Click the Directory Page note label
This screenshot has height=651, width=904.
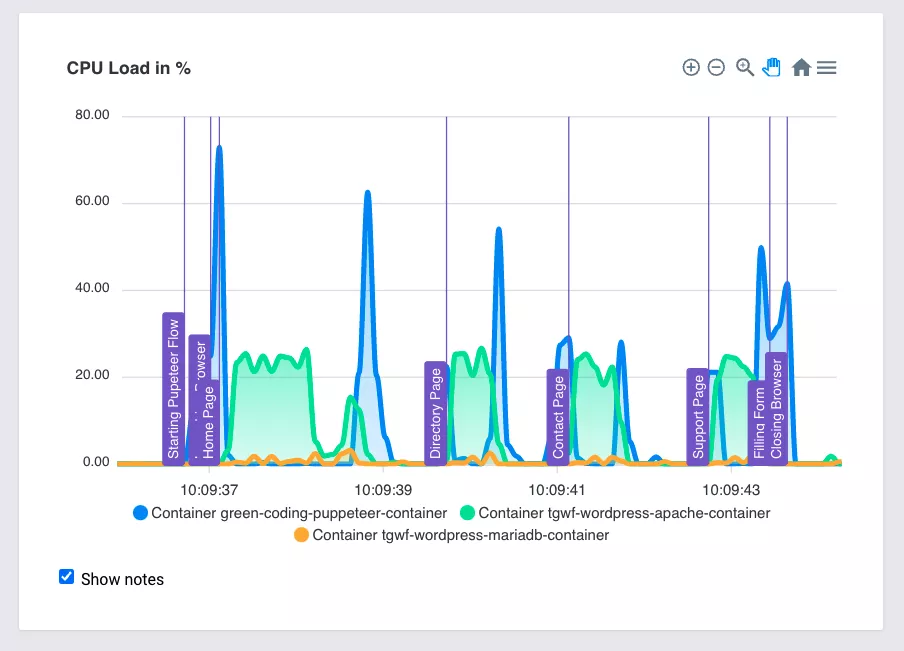click(435, 413)
